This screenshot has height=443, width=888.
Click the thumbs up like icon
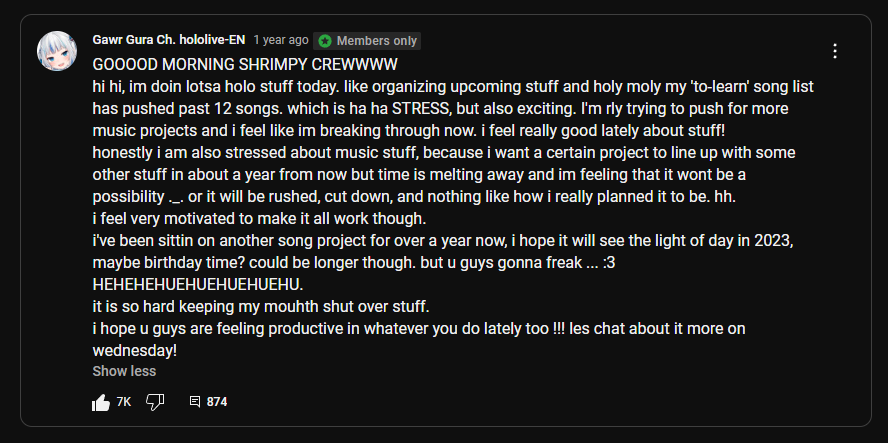click(101, 402)
